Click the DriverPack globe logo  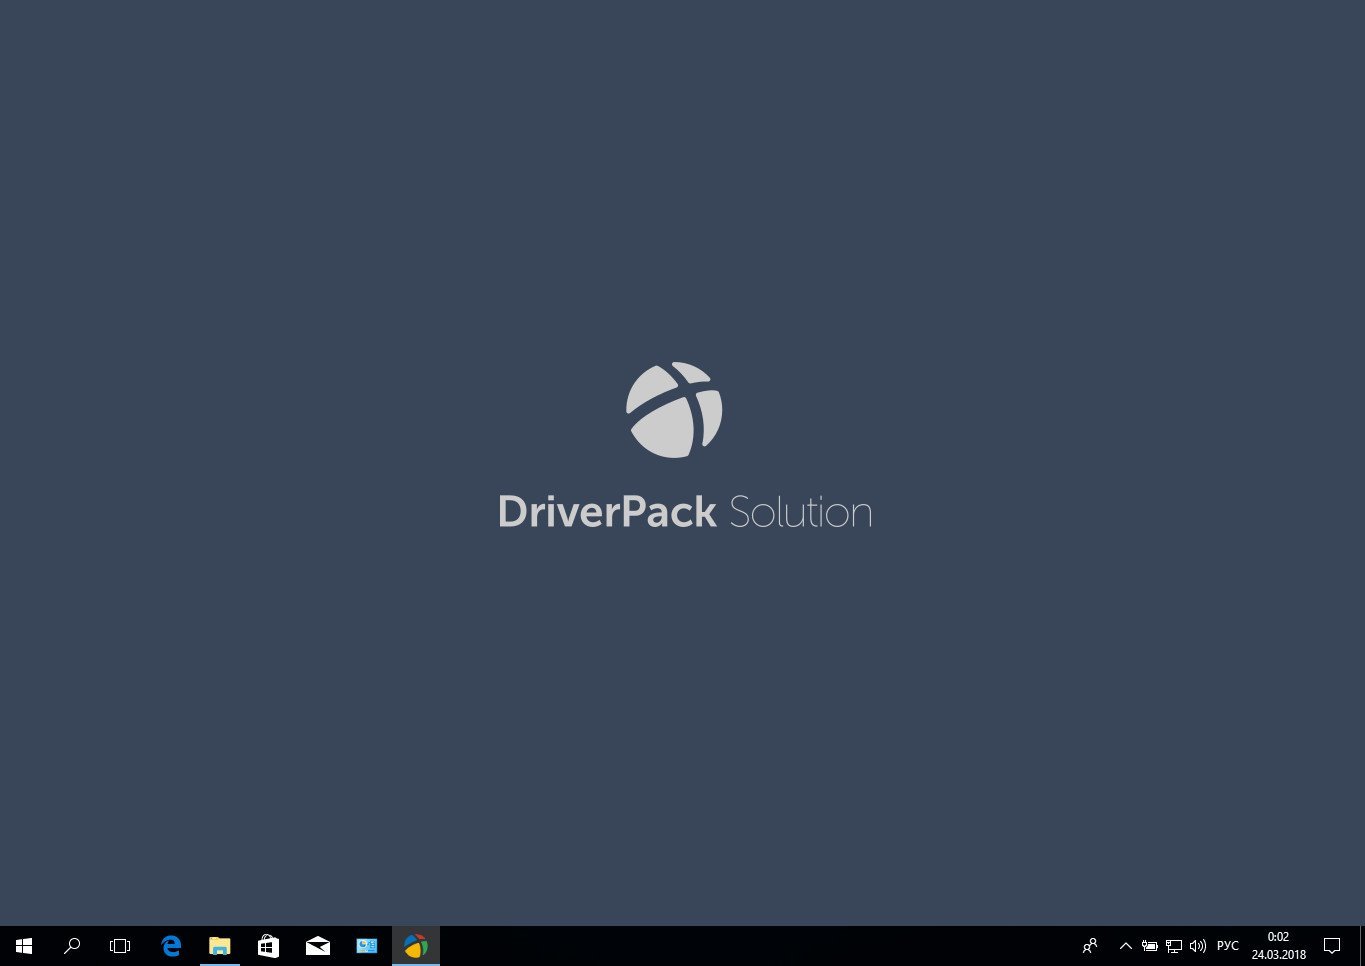674,410
